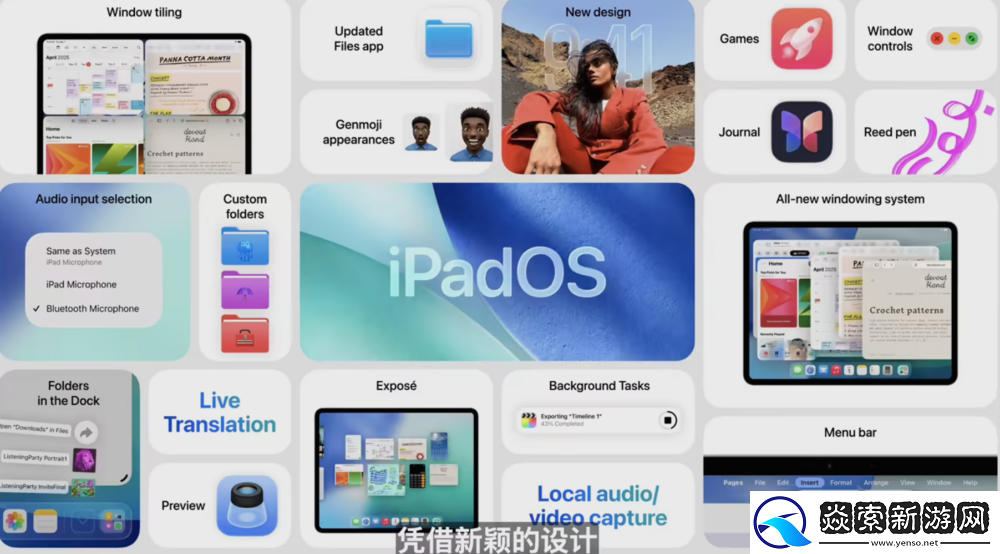1000x554 pixels.
Task: Select the red toolbox custom folder
Action: pos(245,334)
